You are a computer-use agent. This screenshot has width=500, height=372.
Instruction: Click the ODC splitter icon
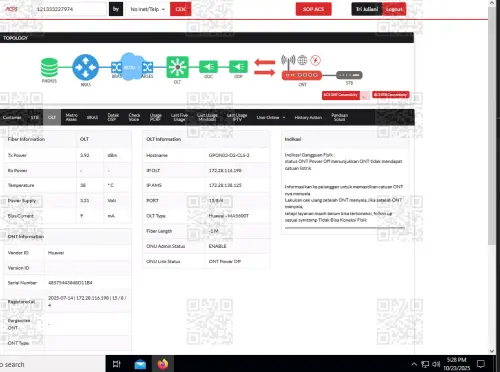(x=208, y=67)
